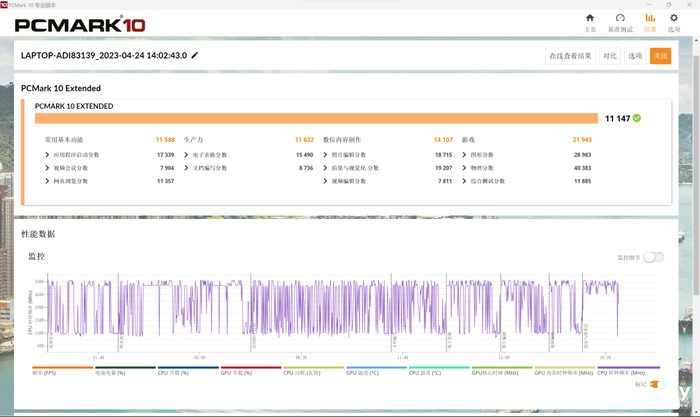Image resolution: width=700 pixels, height=417 pixels.
Task: Click the orange 关闭 button
Action: pos(660,56)
